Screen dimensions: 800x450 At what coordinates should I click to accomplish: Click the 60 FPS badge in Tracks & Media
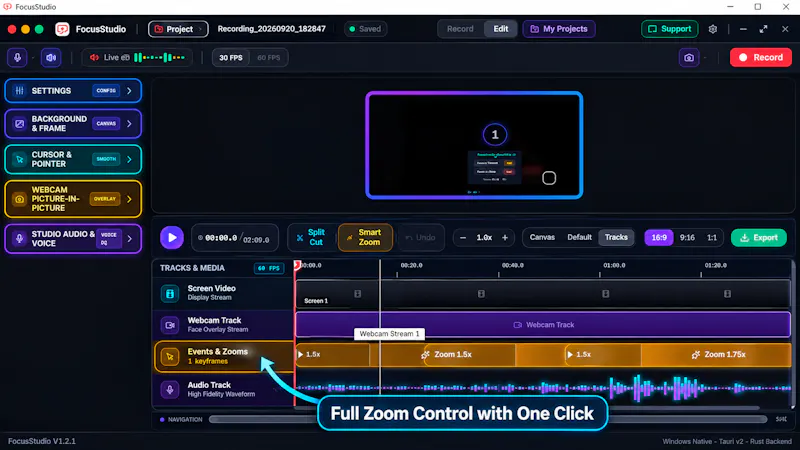(269, 268)
